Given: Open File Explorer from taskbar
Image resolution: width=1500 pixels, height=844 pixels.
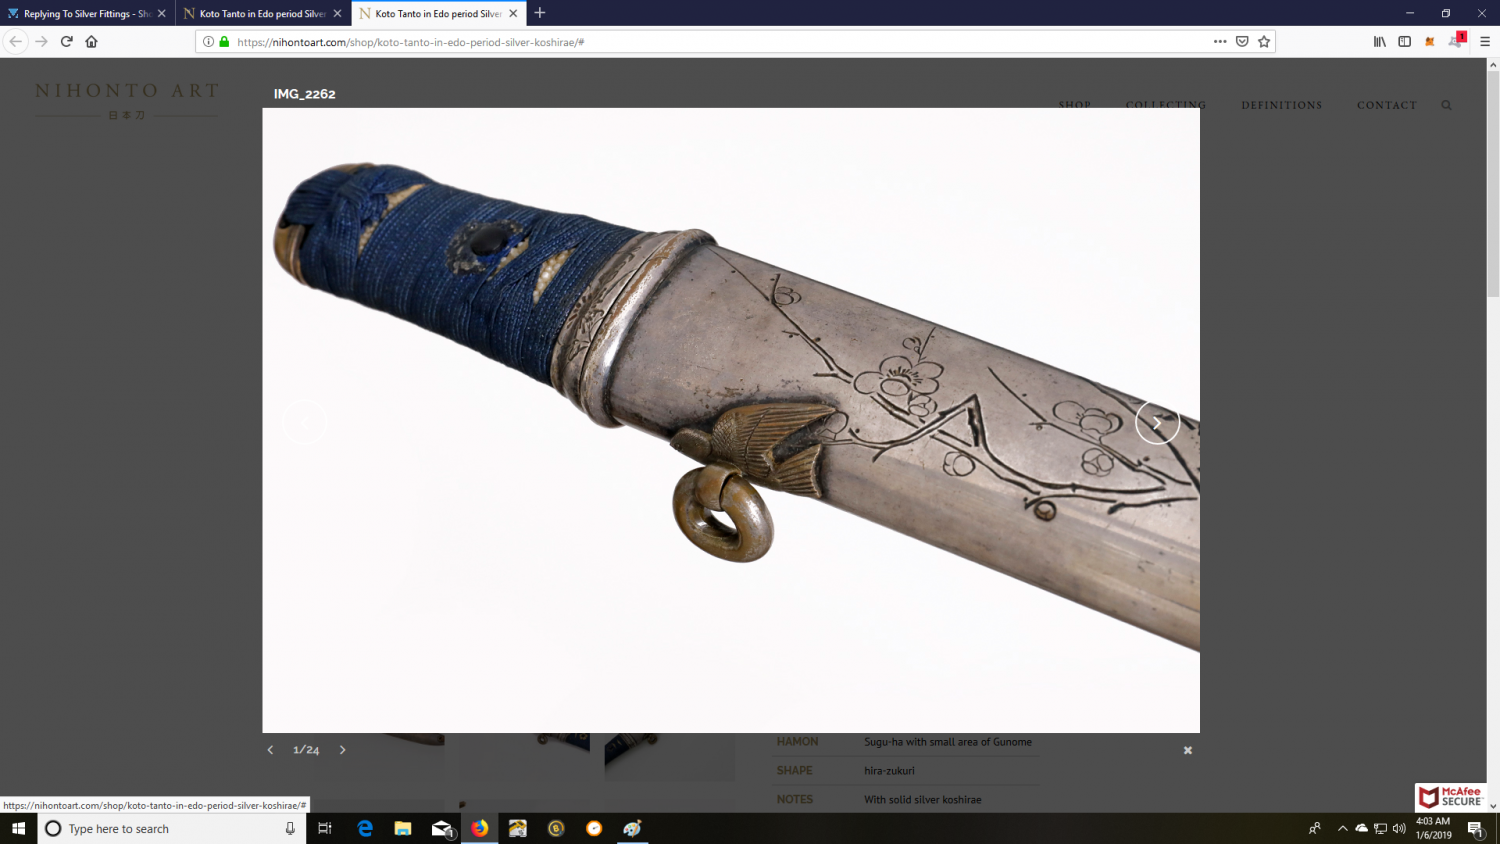Looking at the screenshot, I should tap(403, 828).
